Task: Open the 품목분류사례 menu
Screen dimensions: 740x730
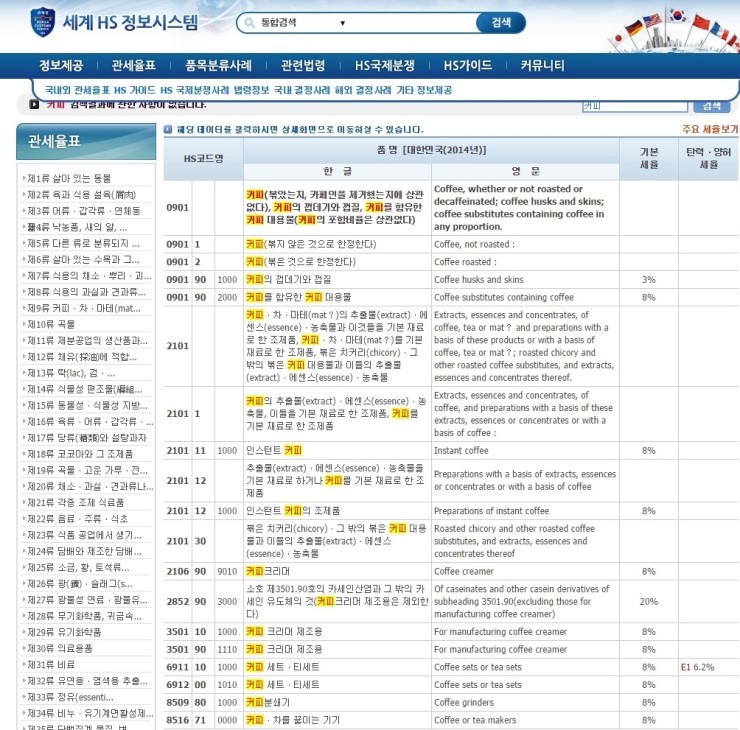Action: (218, 66)
